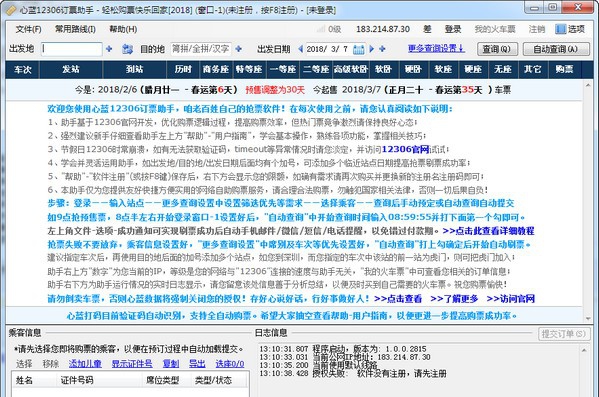The width and height of the screenshot is (599, 397).
Task: Click the 类型/状态 passenger column header
Action: pos(219,380)
